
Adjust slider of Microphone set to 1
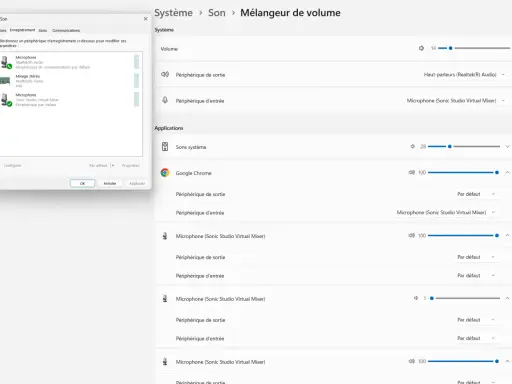pyautogui.click(x=464, y=298)
